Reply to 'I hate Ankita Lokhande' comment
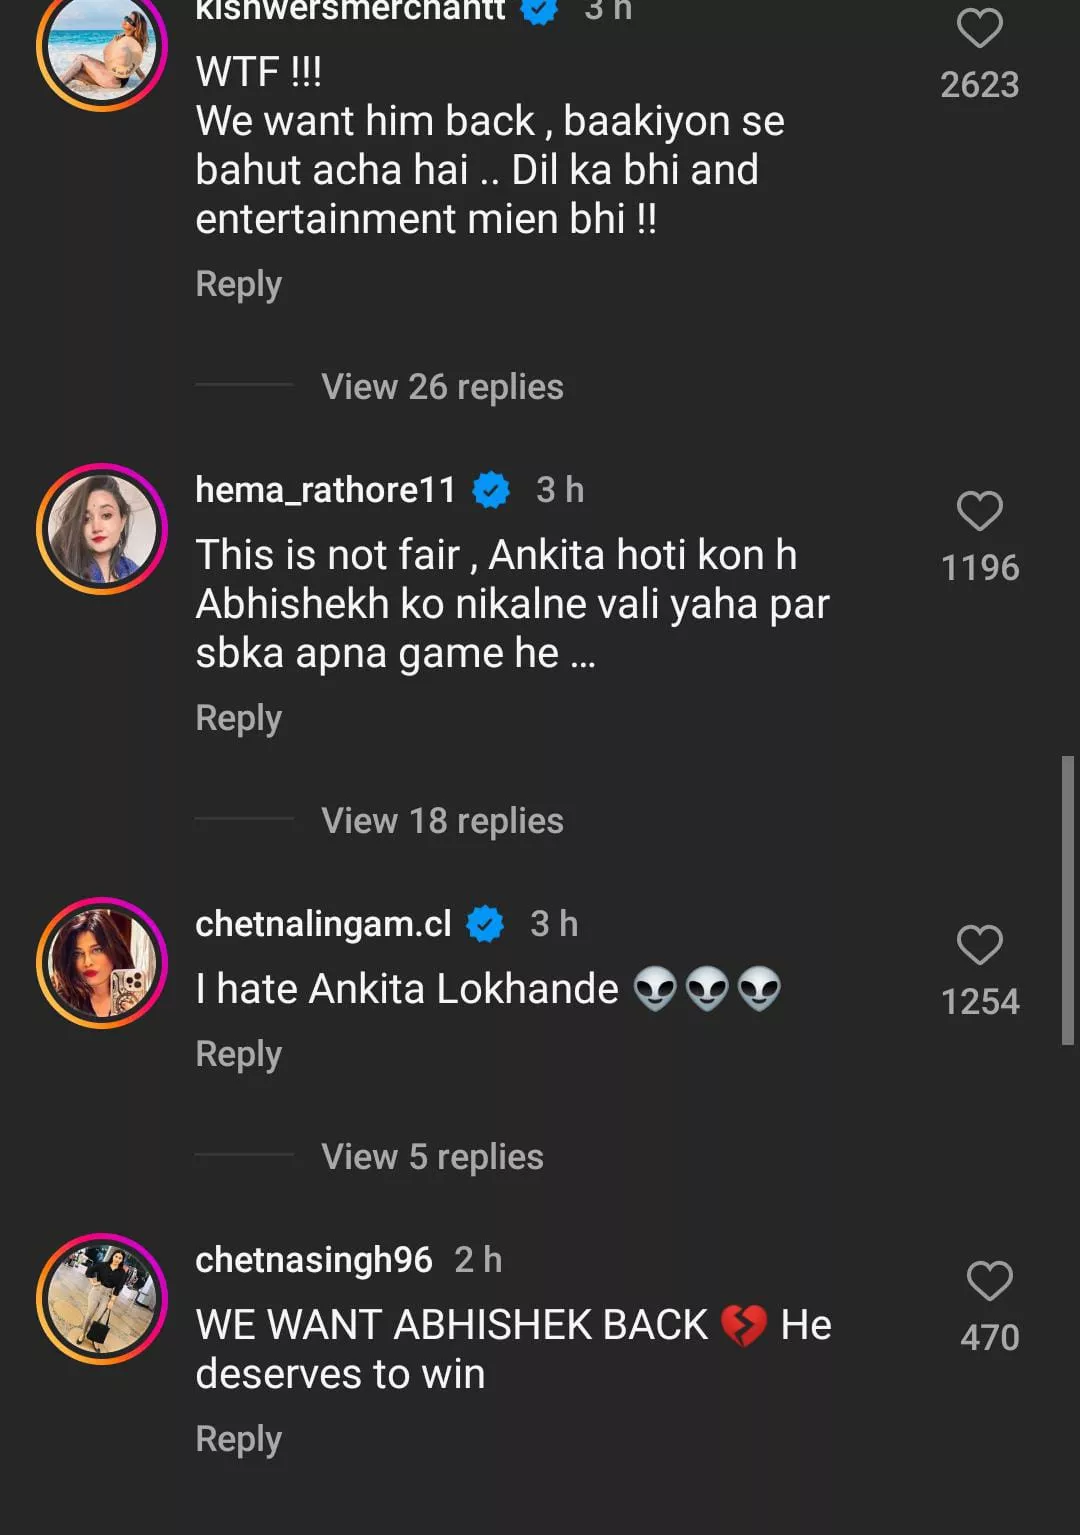1080x1535 pixels. pos(238,1054)
